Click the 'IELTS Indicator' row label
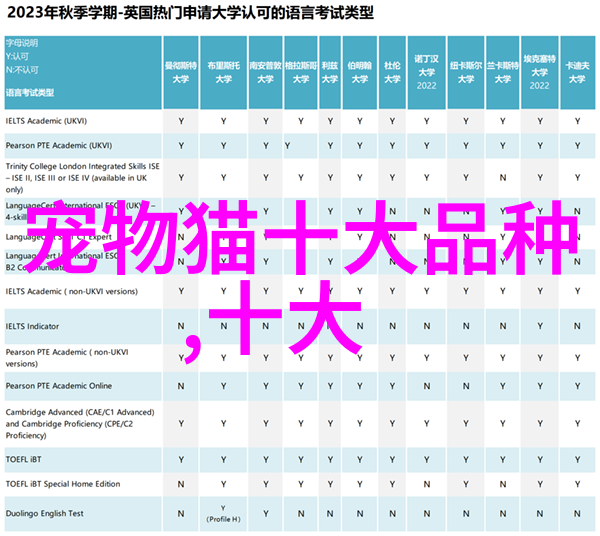Image resolution: width=600 pixels, height=536 pixels. point(33,326)
